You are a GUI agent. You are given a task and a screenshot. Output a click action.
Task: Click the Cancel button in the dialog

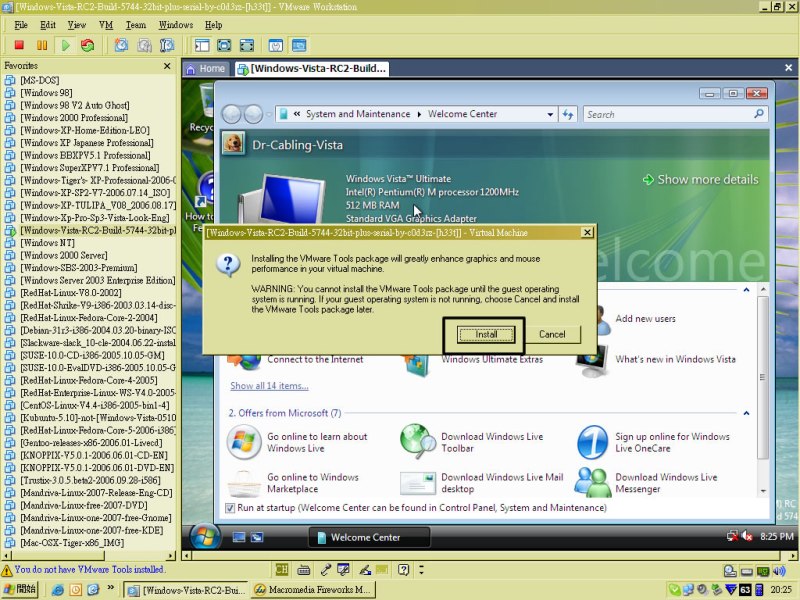[x=552, y=335]
